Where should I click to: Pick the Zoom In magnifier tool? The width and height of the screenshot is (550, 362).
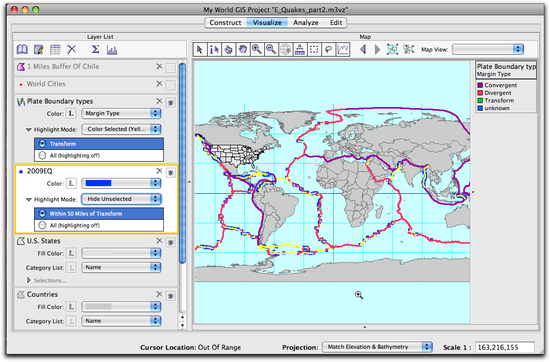pos(257,49)
